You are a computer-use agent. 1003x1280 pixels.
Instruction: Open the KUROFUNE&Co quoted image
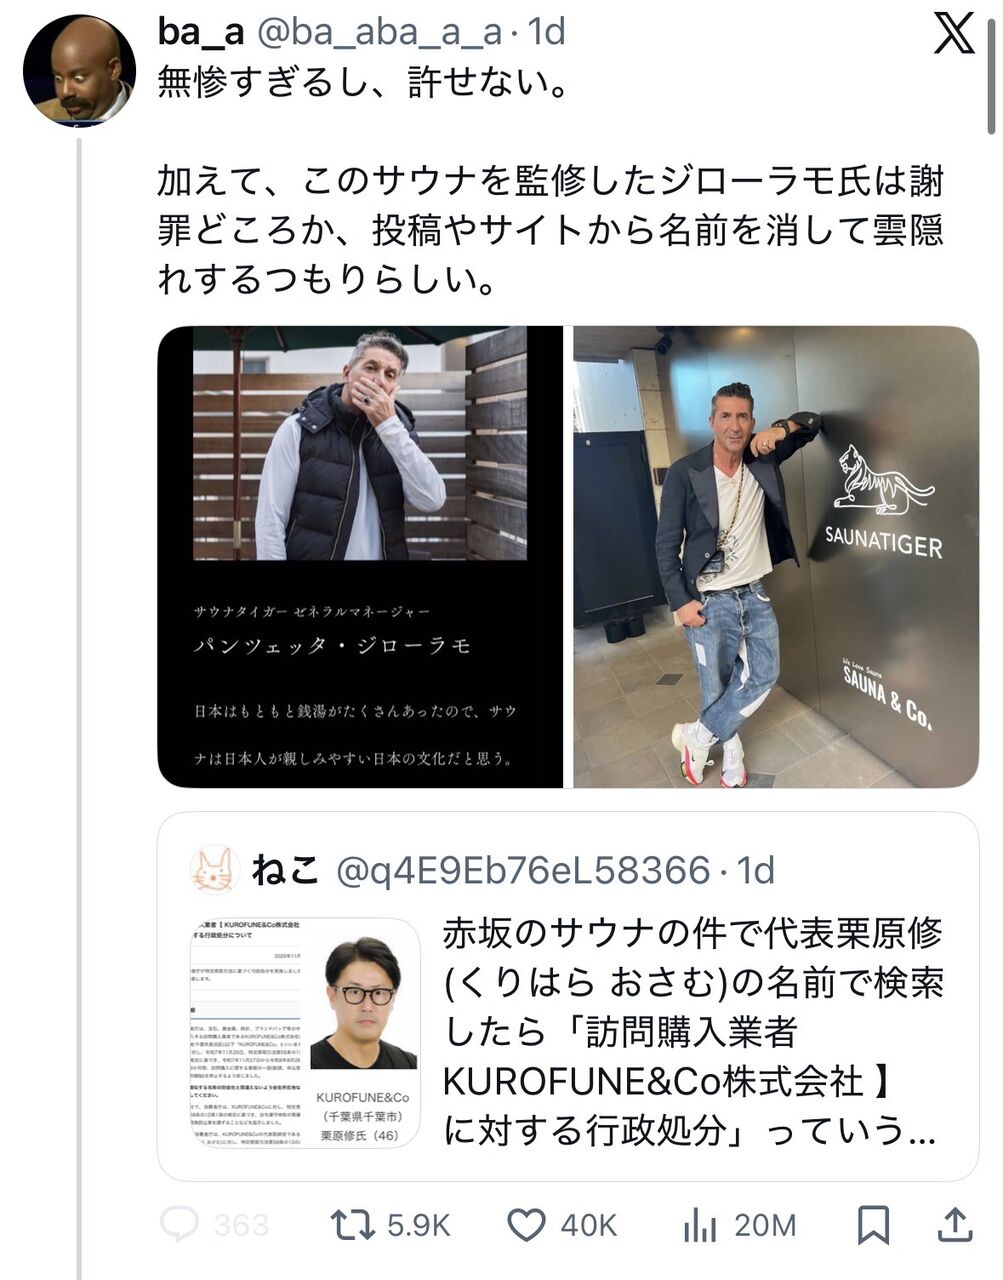(305, 1032)
